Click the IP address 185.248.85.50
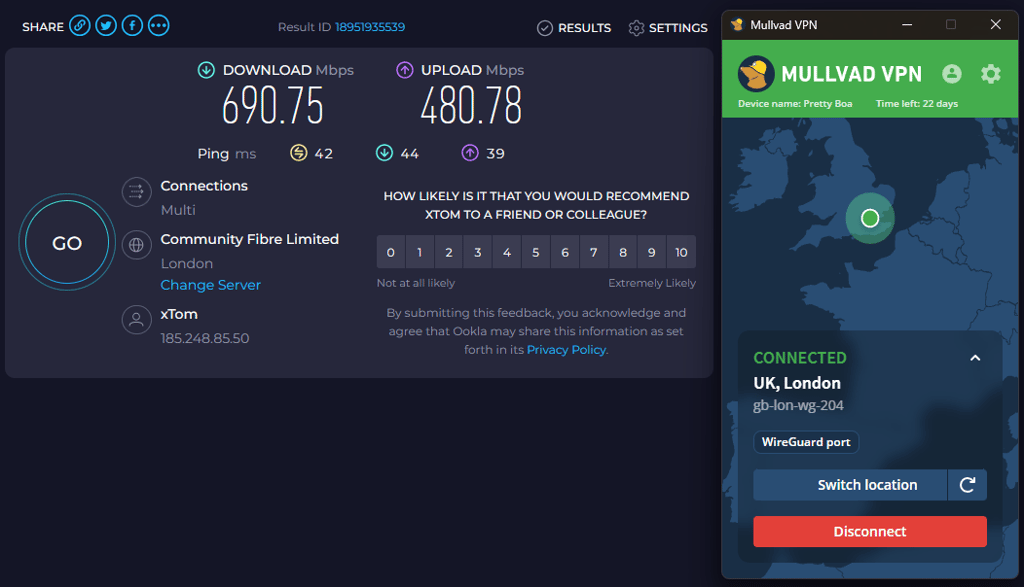Viewport: 1024px width, 587px height. [x=205, y=338]
